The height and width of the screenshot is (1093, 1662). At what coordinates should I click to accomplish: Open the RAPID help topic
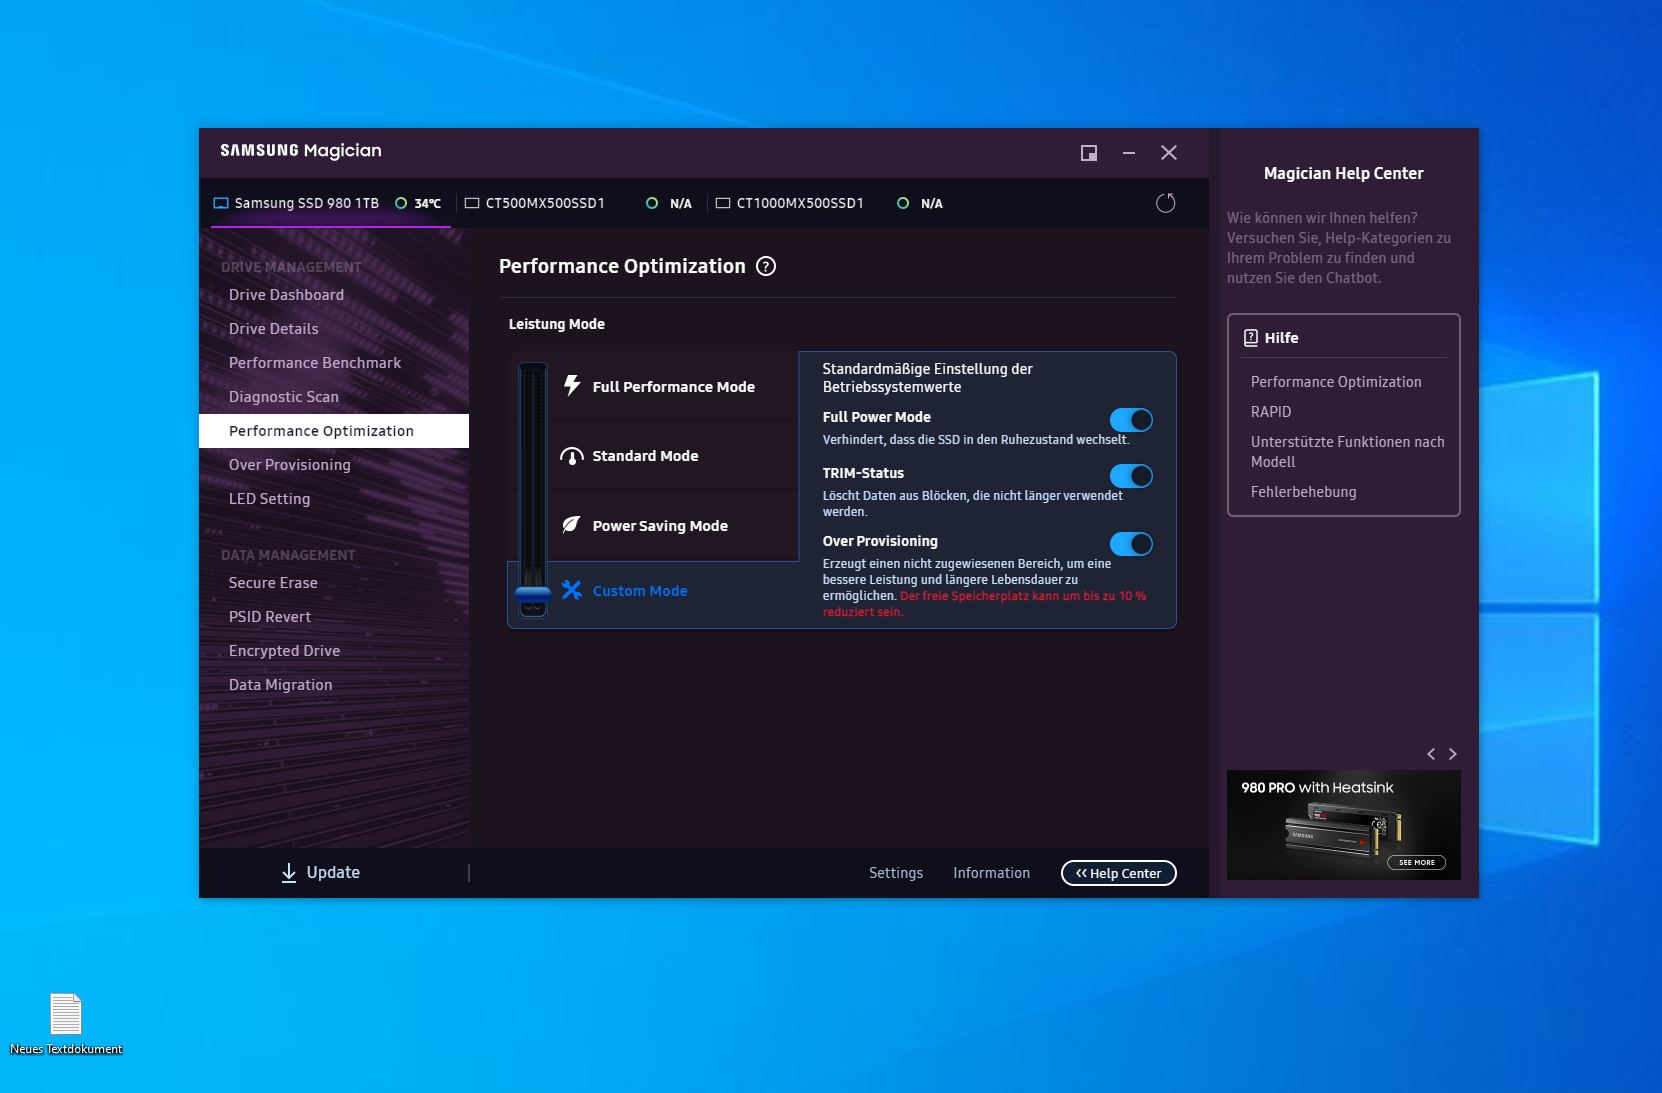1271,412
